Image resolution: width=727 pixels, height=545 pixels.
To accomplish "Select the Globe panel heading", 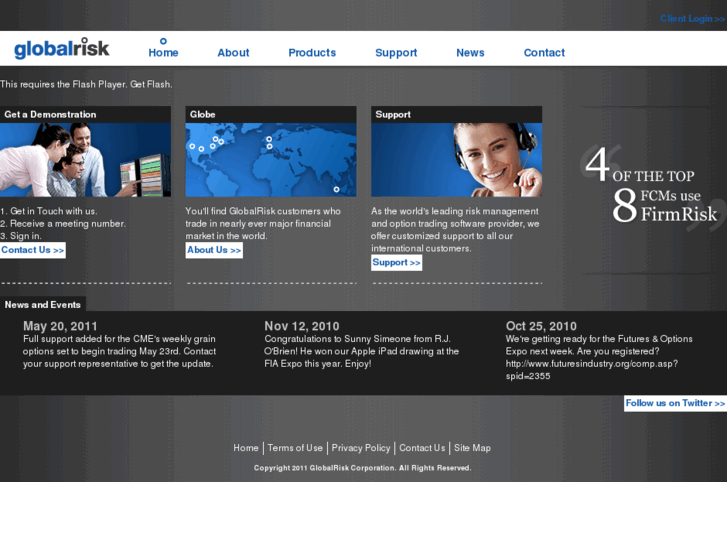I will [x=203, y=115].
